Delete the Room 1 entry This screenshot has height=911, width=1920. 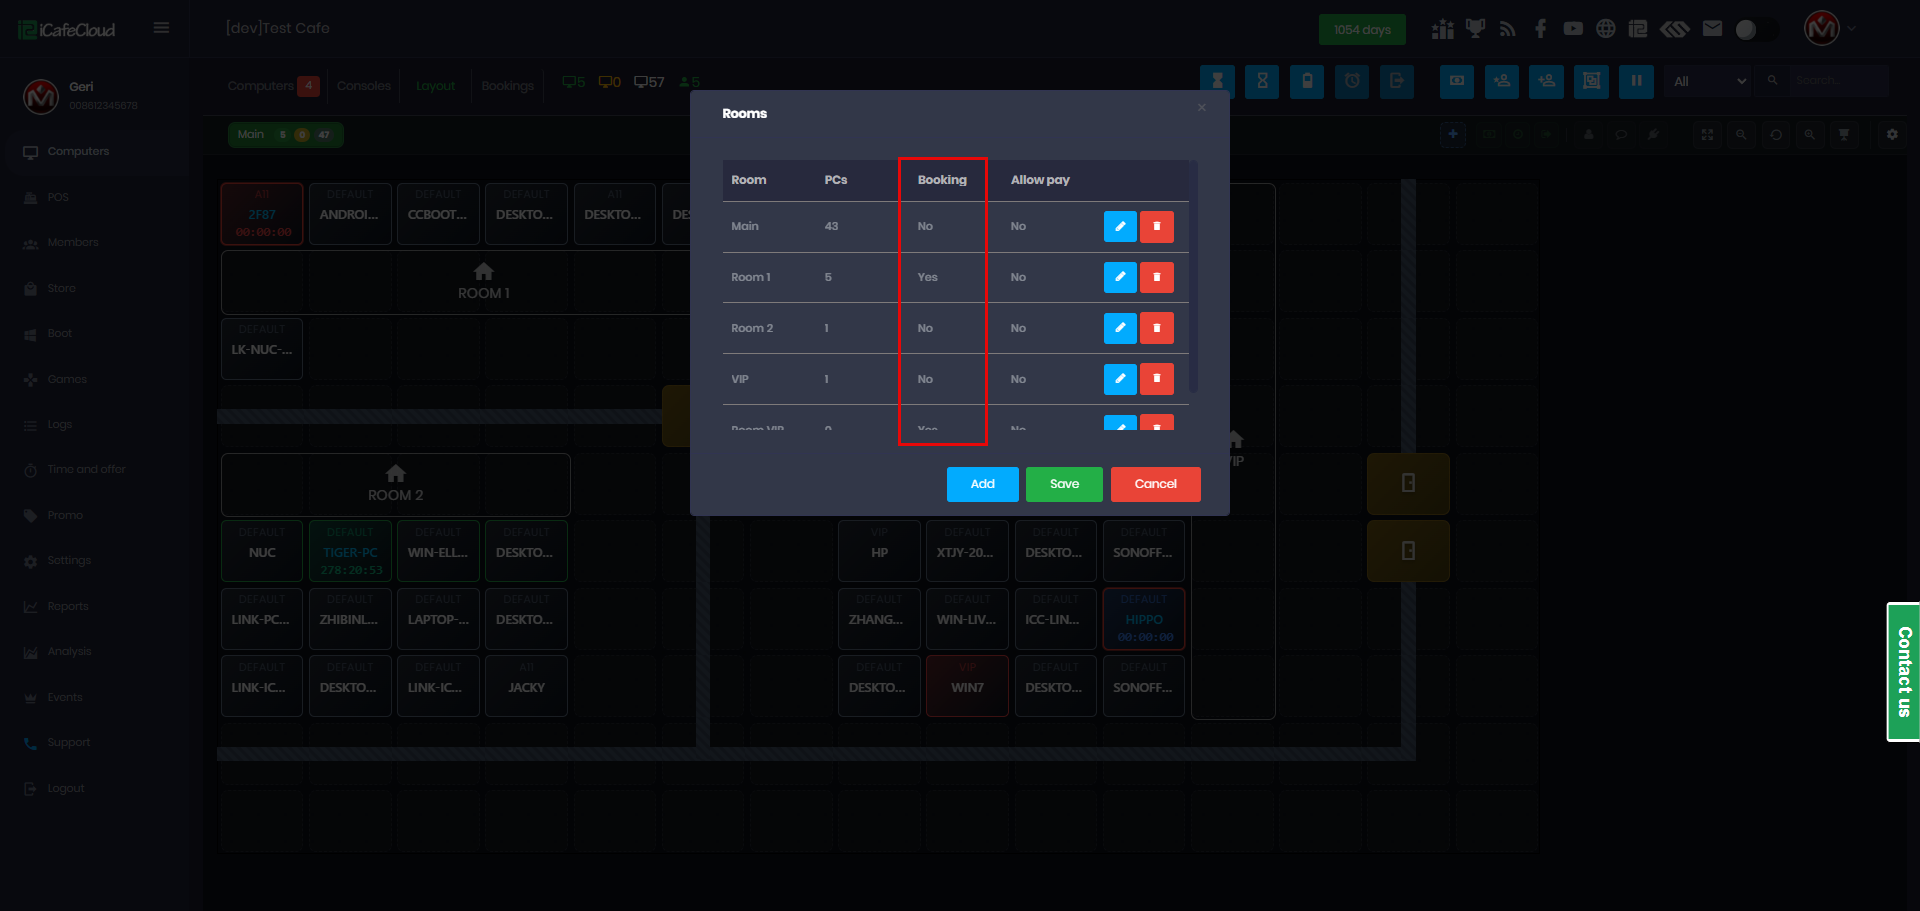tap(1157, 277)
